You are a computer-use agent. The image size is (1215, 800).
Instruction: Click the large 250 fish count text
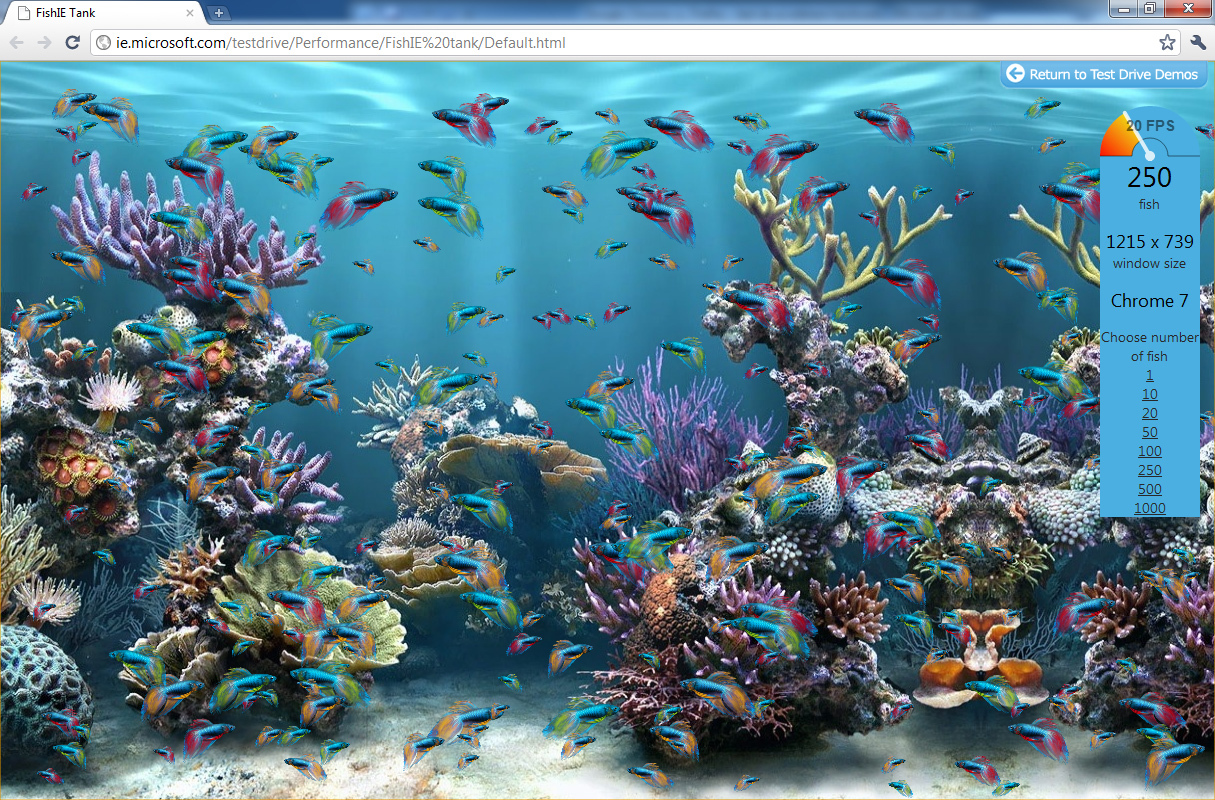point(1150,178)
